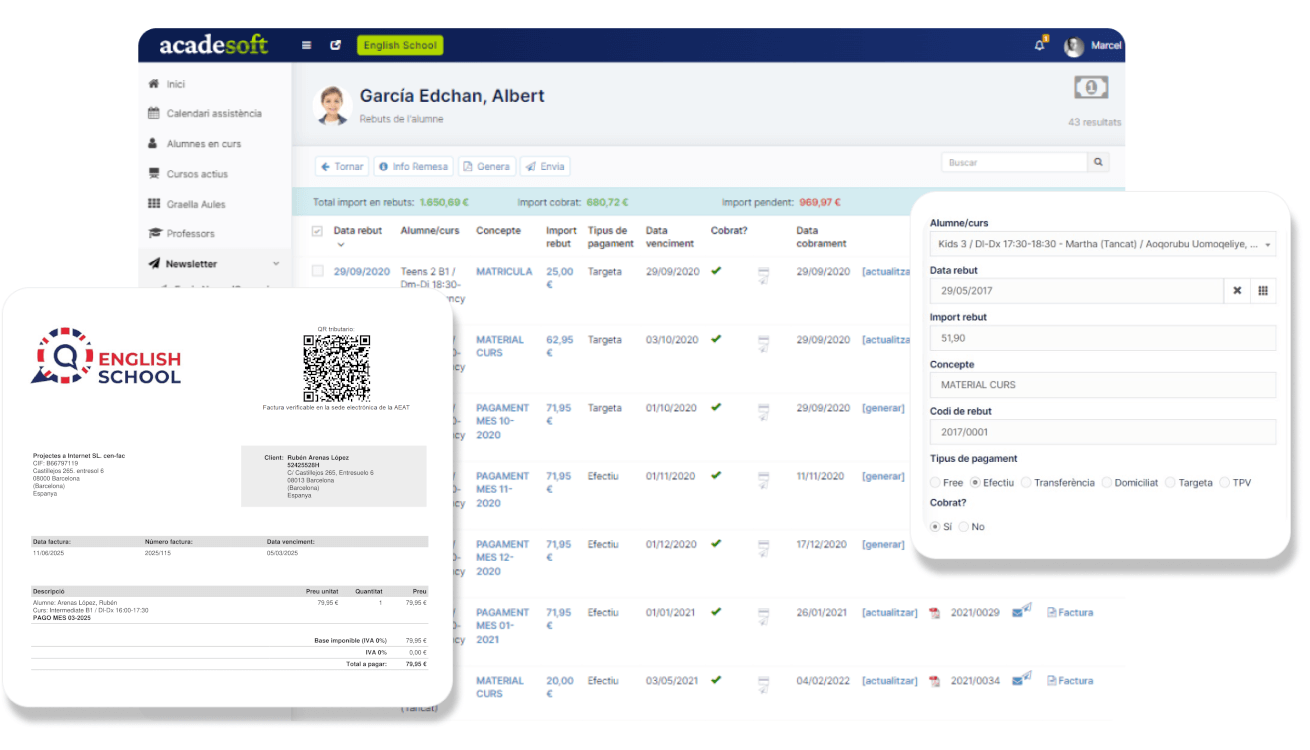Focus the Buscar search field
Image resolution: width=1310 pixels, height=750 pixels.
click(x=1014, y=162)
